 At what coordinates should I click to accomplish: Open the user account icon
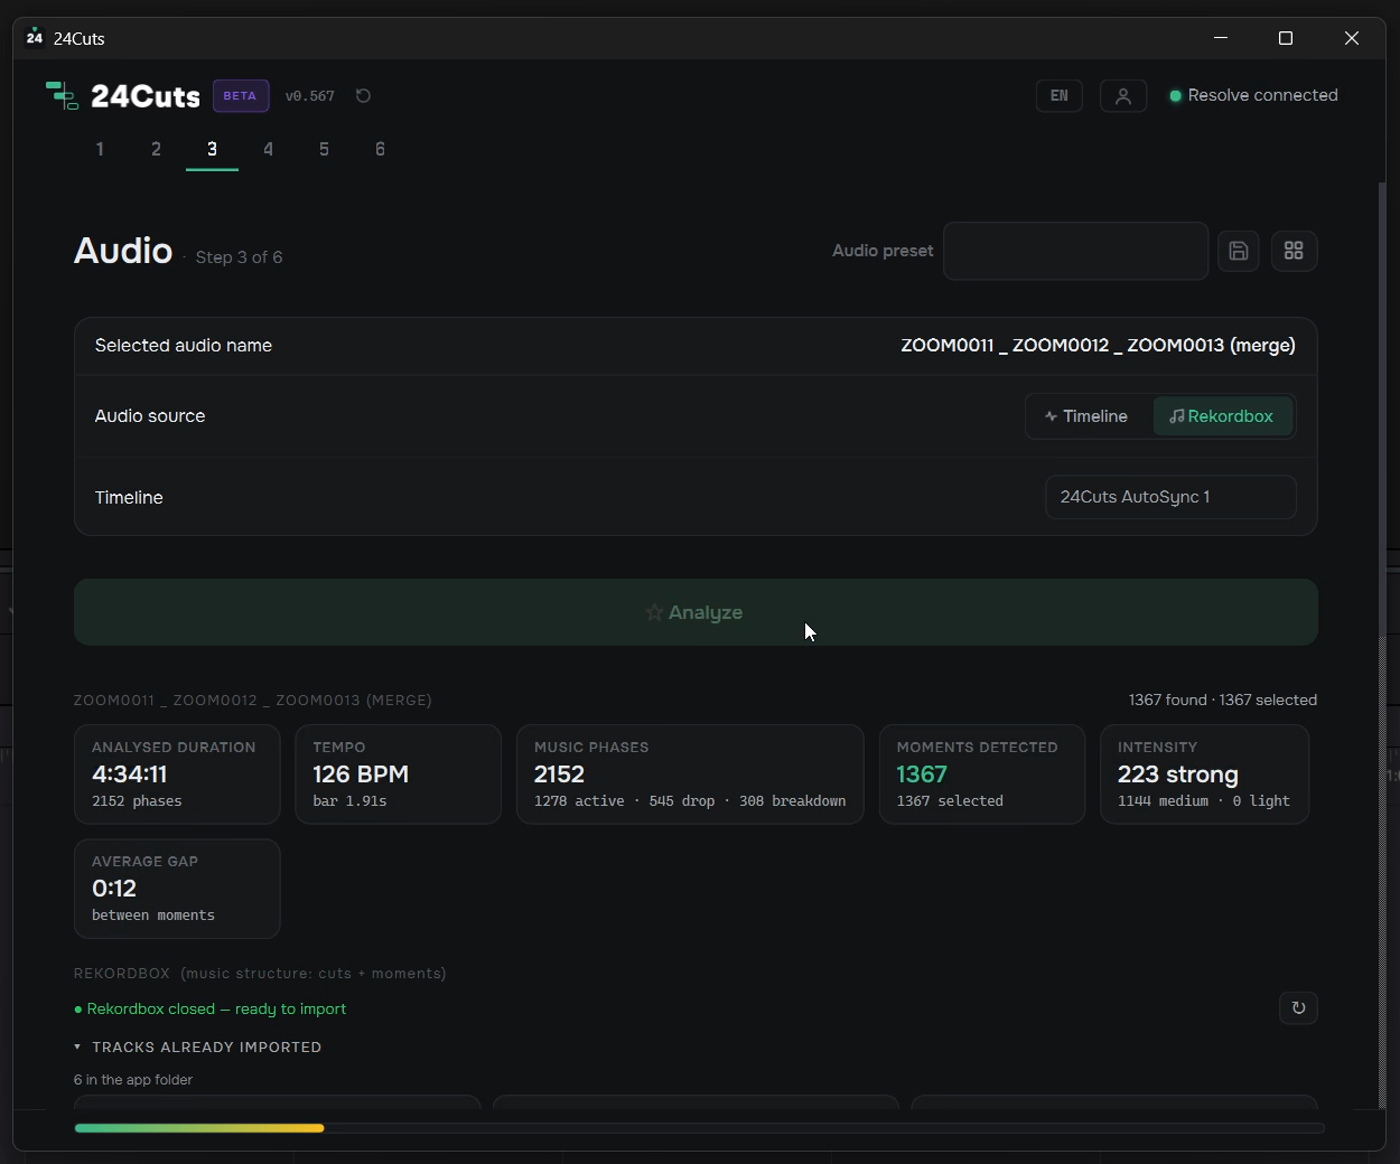pyautogui.click(x=1123, y=96)
